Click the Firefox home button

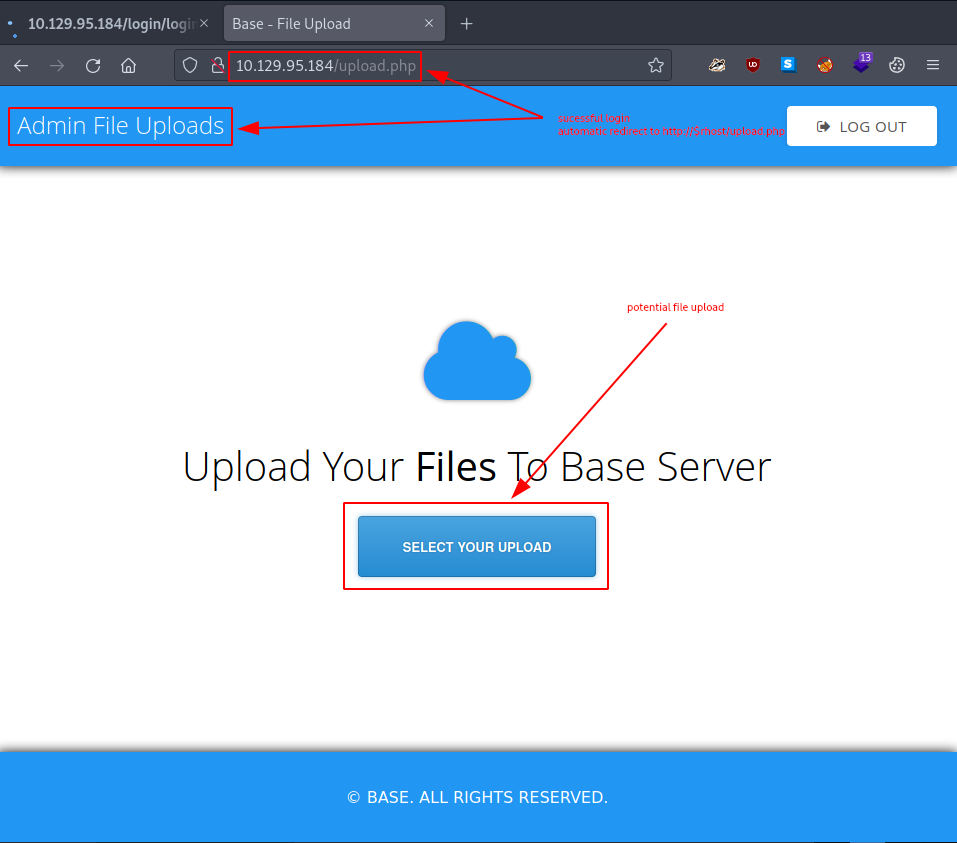[x=128, y=65]
